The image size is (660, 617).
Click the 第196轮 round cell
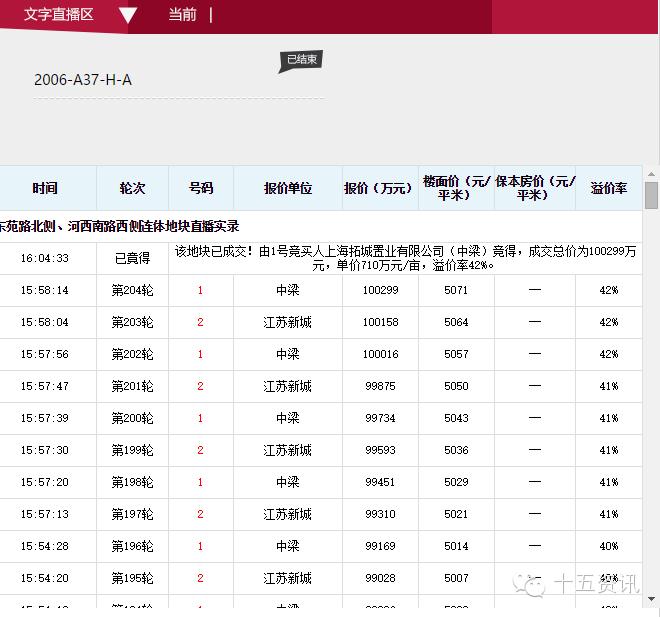tap(132, 546)
